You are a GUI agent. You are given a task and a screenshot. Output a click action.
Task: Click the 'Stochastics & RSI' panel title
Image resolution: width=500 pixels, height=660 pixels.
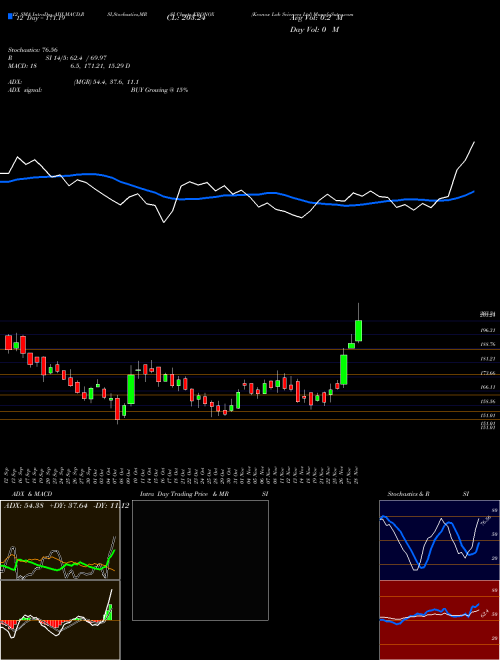pyautogui.click(x=428, y=494)
